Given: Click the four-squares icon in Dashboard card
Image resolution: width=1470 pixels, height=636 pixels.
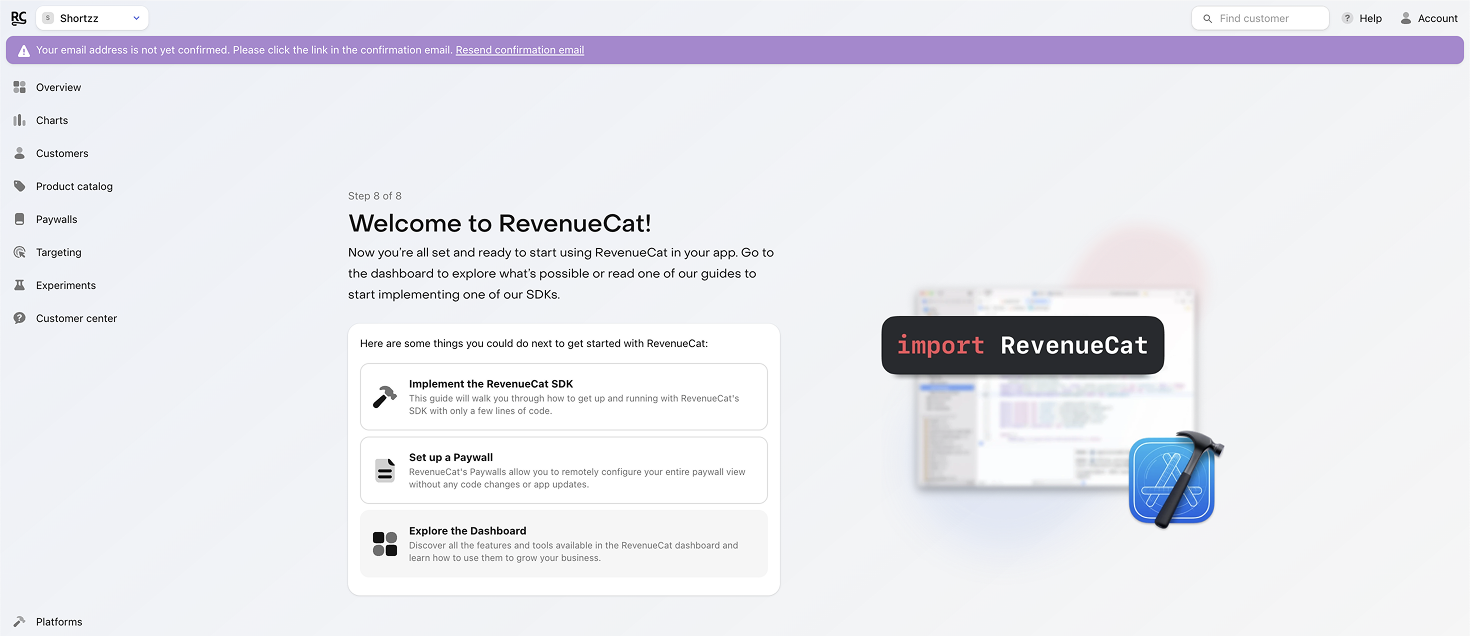Looking at the screenshot, I should click(385, 544).
